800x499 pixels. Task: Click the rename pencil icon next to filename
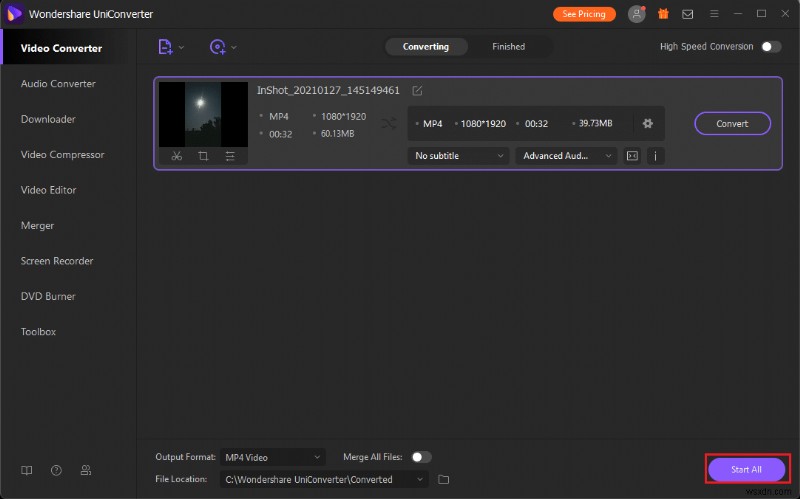point(417,91)
